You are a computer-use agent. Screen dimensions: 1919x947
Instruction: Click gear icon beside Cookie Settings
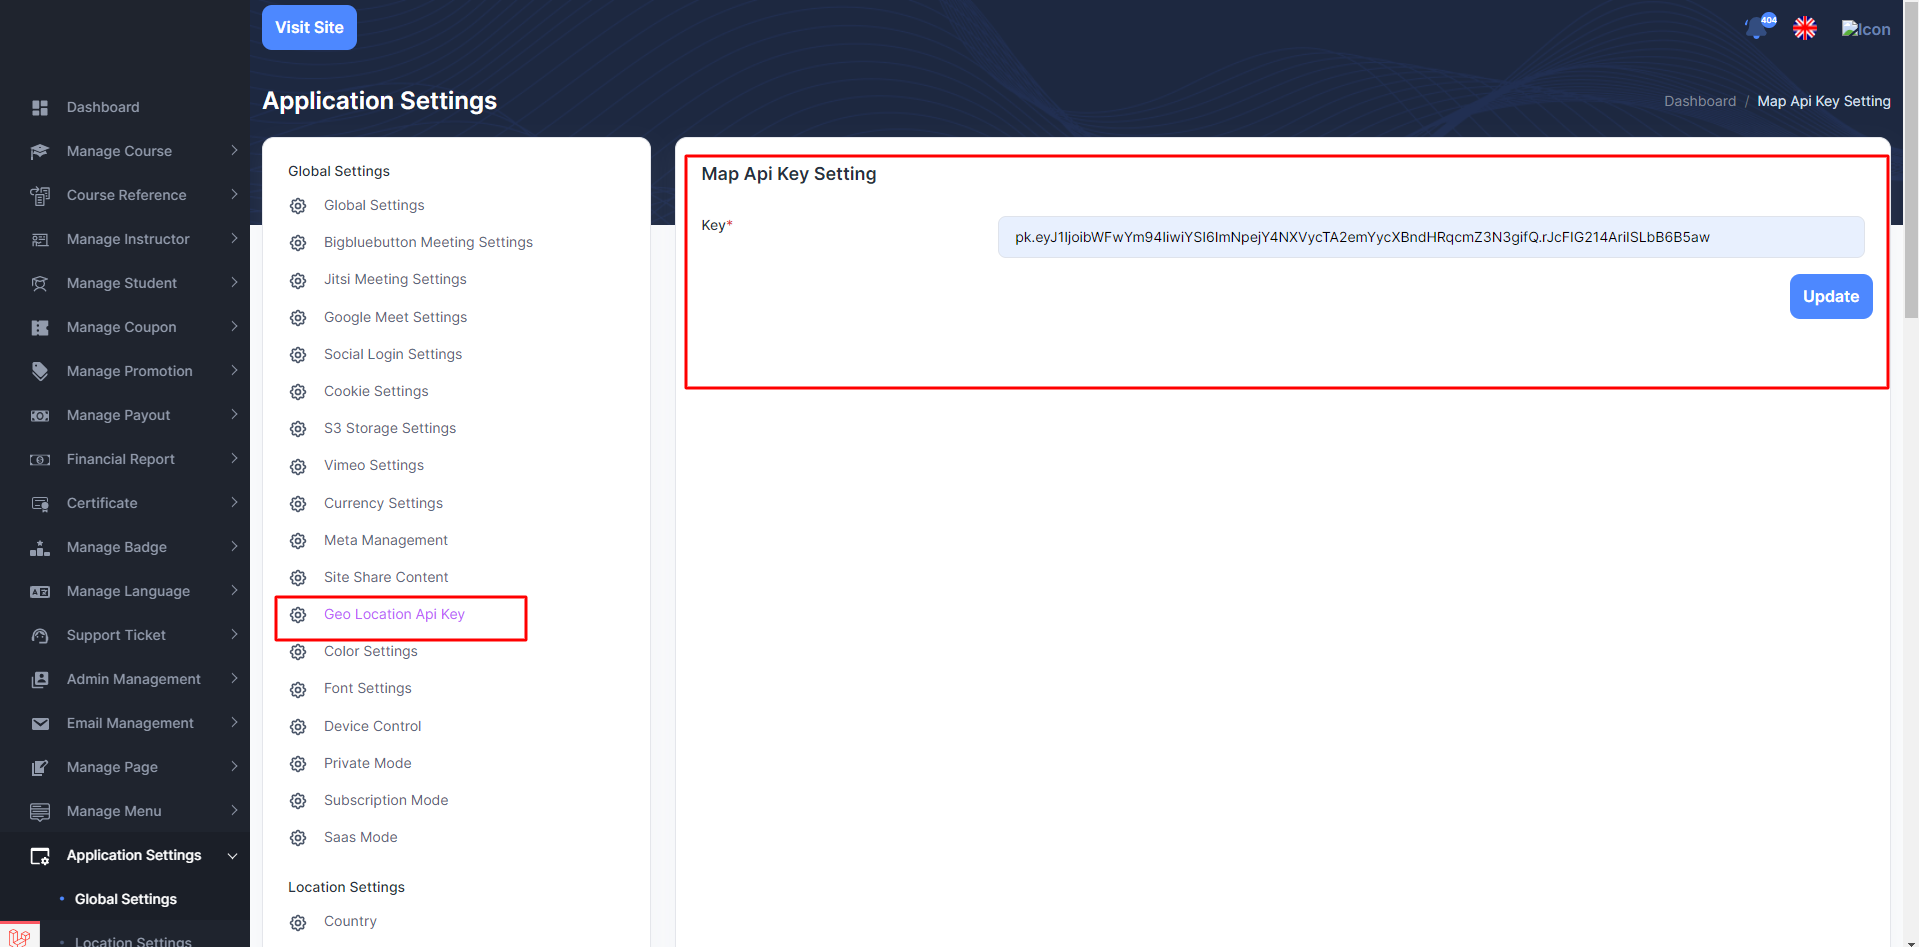tap(298, 392)
